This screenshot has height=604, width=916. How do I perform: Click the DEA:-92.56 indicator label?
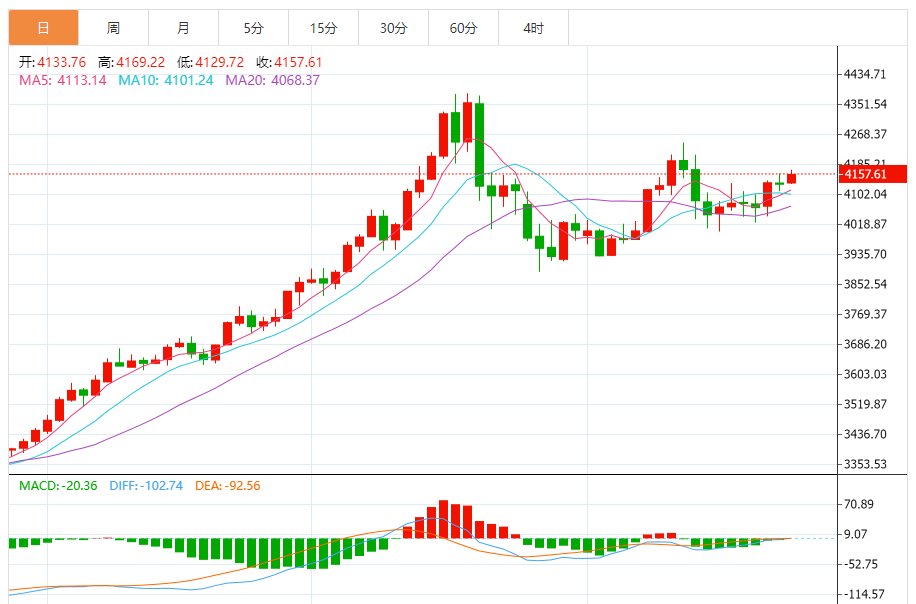228,485
